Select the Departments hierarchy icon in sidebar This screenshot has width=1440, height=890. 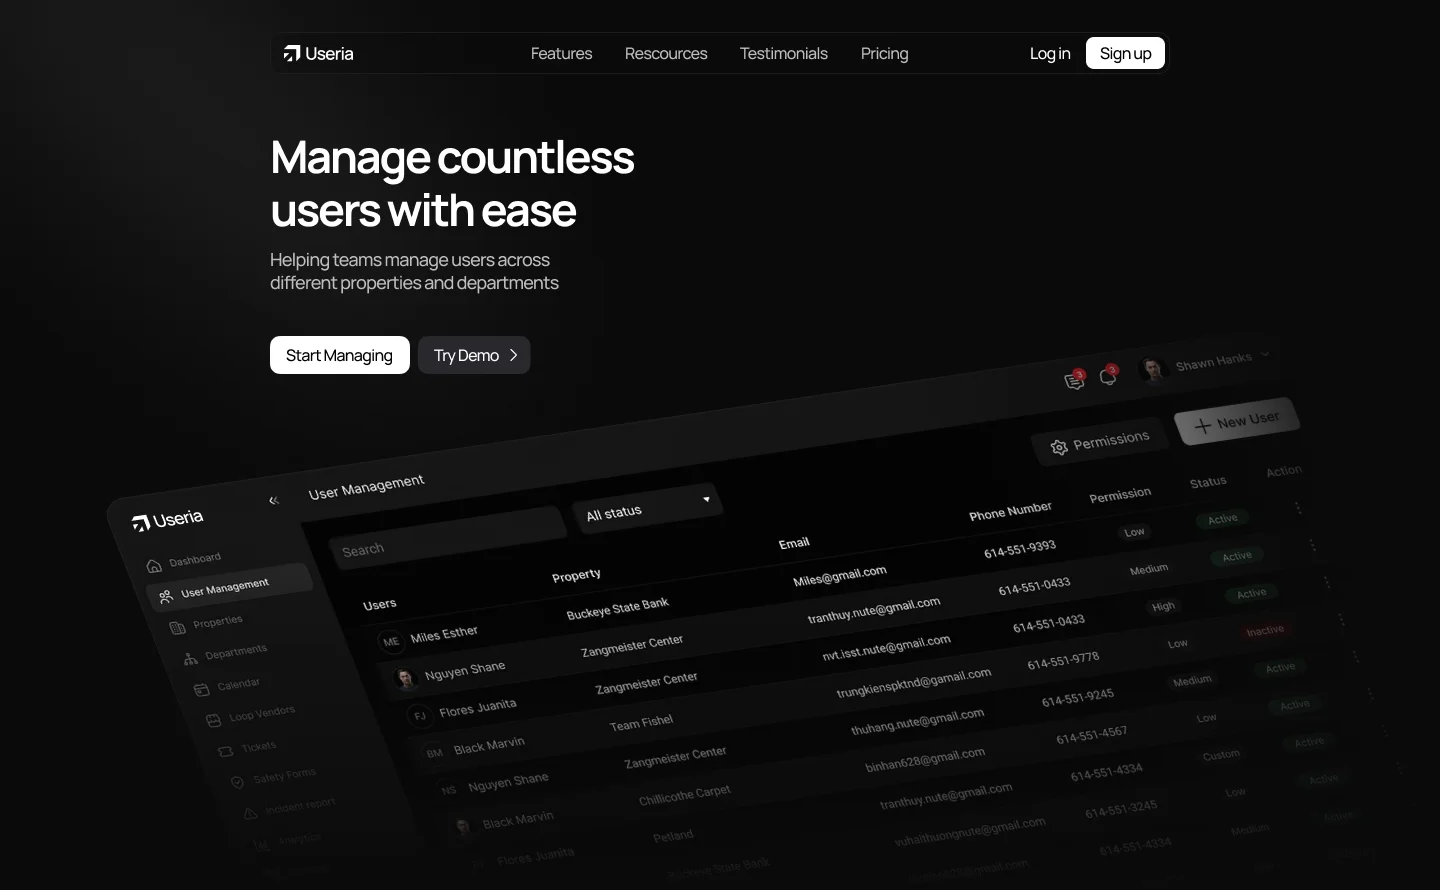[190, 659]
